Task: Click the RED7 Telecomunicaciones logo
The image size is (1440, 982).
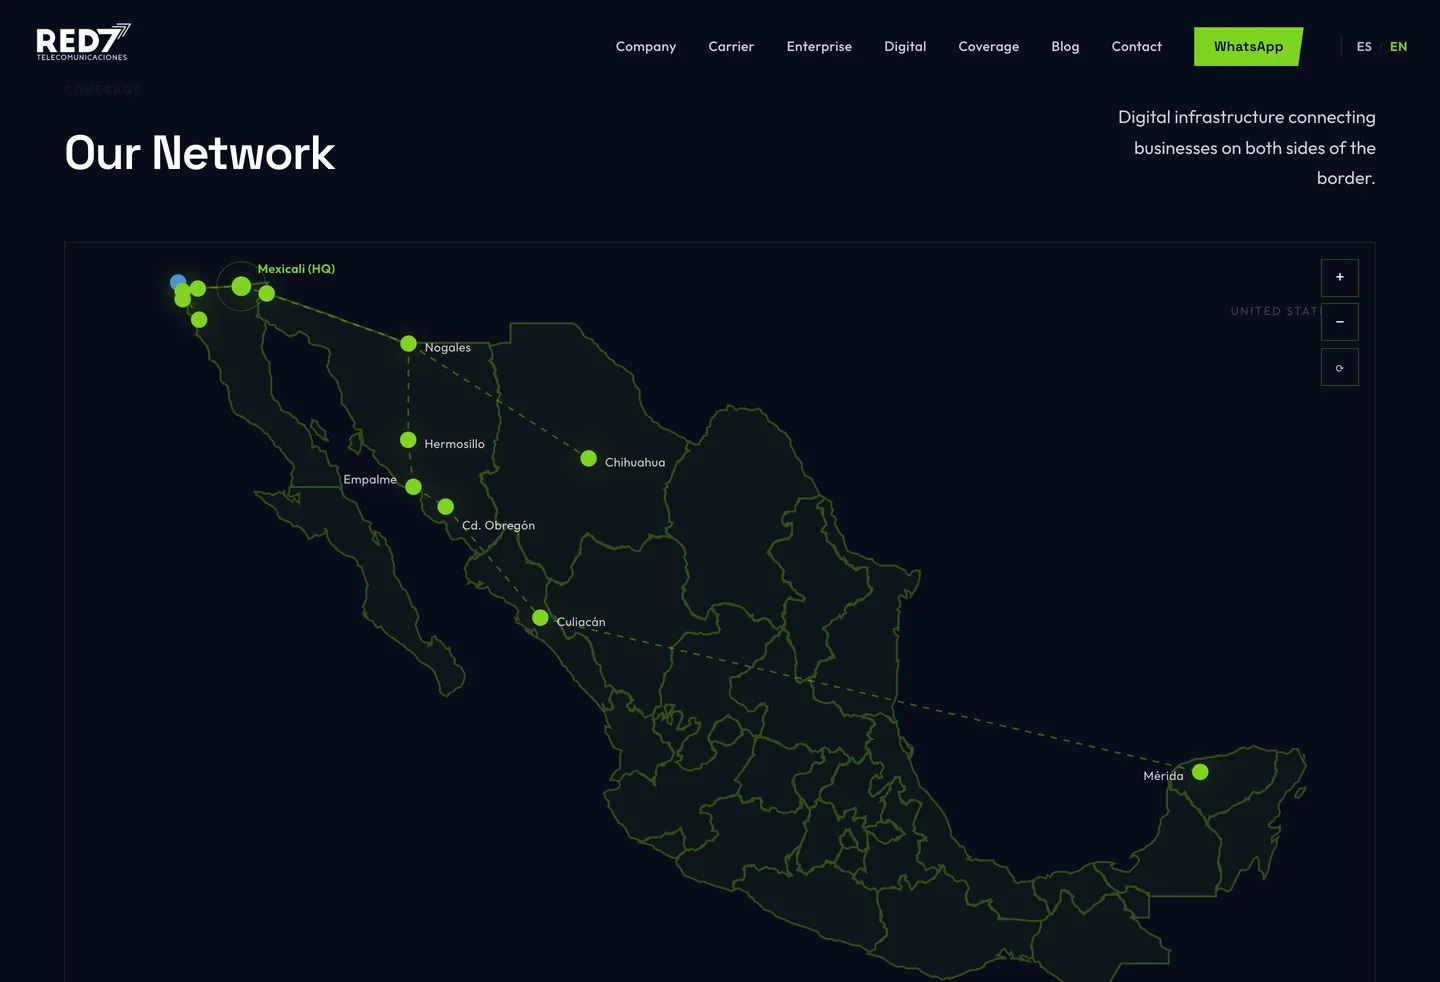Action: [x=83, y=42]
